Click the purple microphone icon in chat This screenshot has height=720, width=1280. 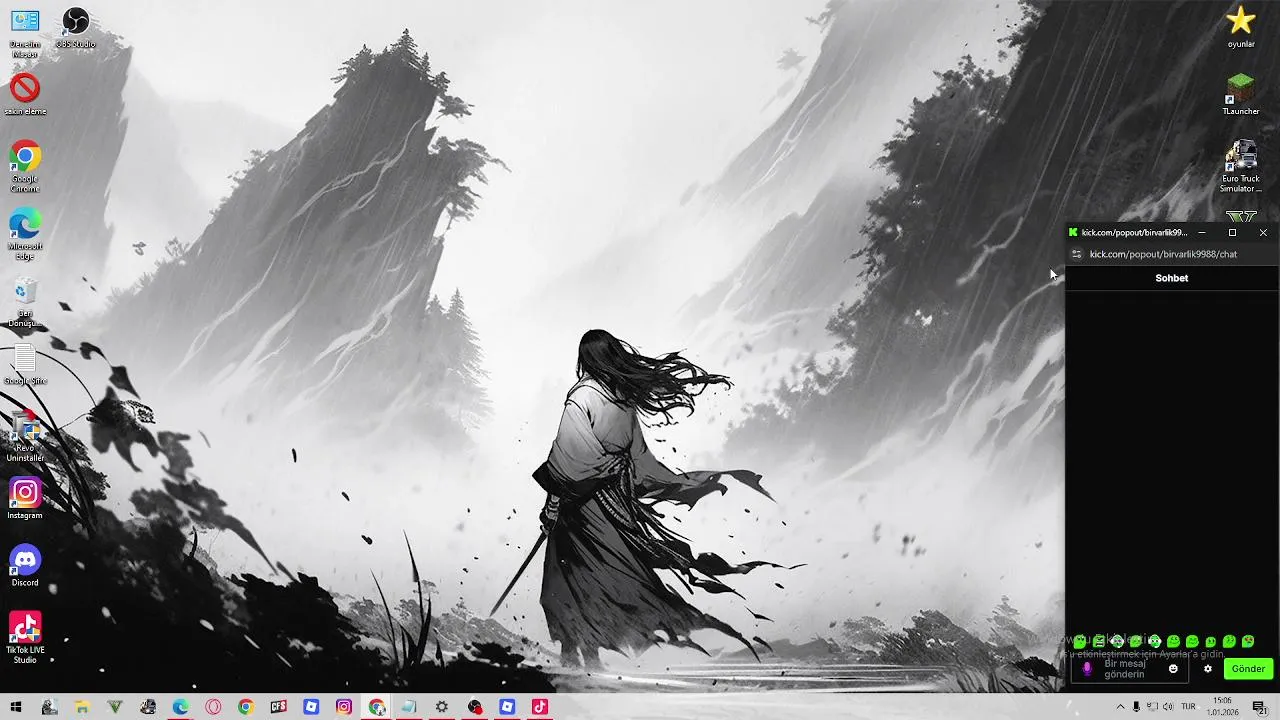(1087, 669)
